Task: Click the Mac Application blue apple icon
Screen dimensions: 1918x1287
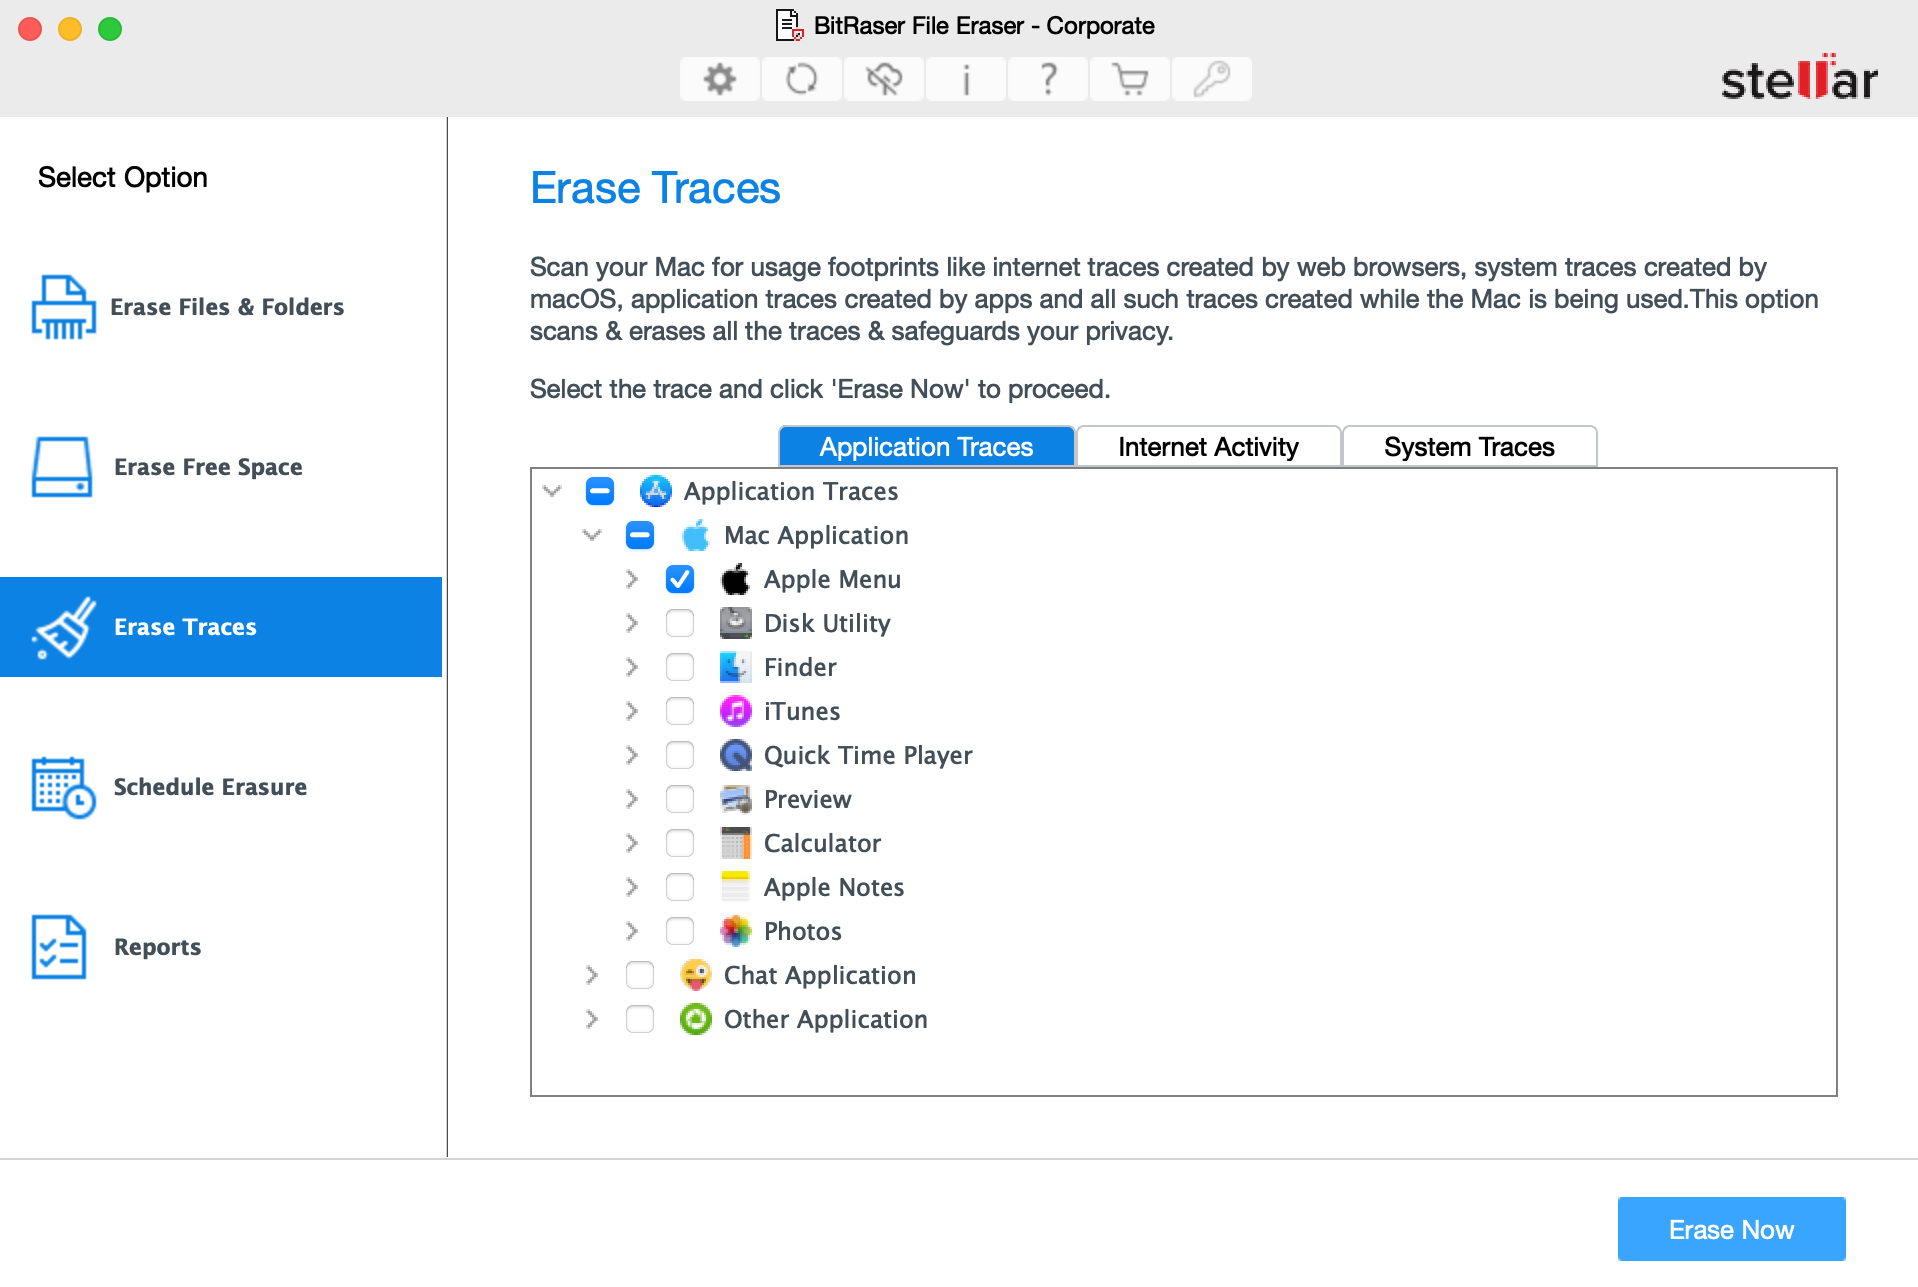Action: pyautogui.click(x=695, y=535)
